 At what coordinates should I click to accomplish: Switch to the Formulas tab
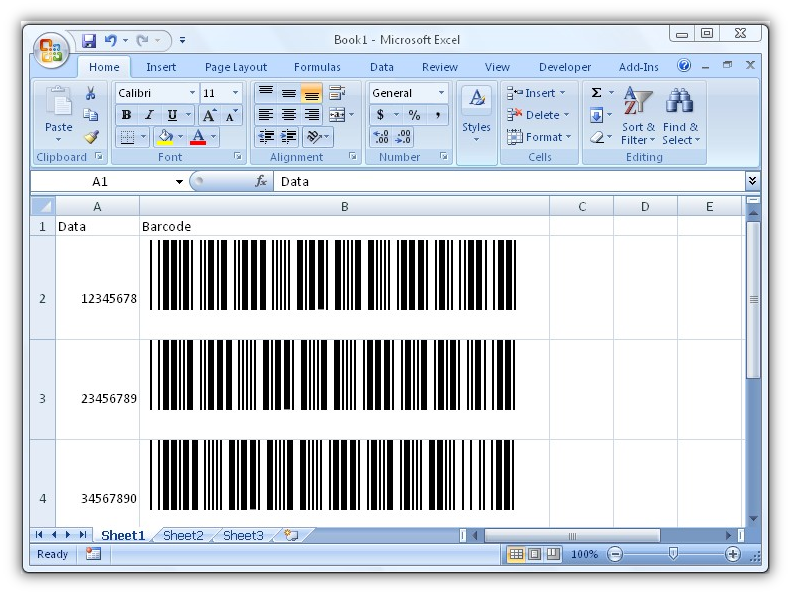click(x=317, y=67)
